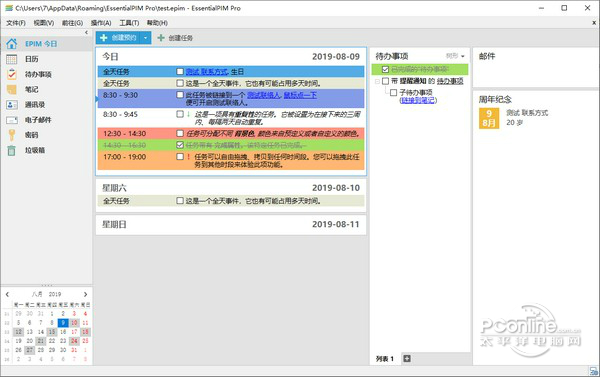Viewport: 600px width, 377px height.
Task: Click the add list plus icon beside 列表 1
Action: tap(407, 358)
